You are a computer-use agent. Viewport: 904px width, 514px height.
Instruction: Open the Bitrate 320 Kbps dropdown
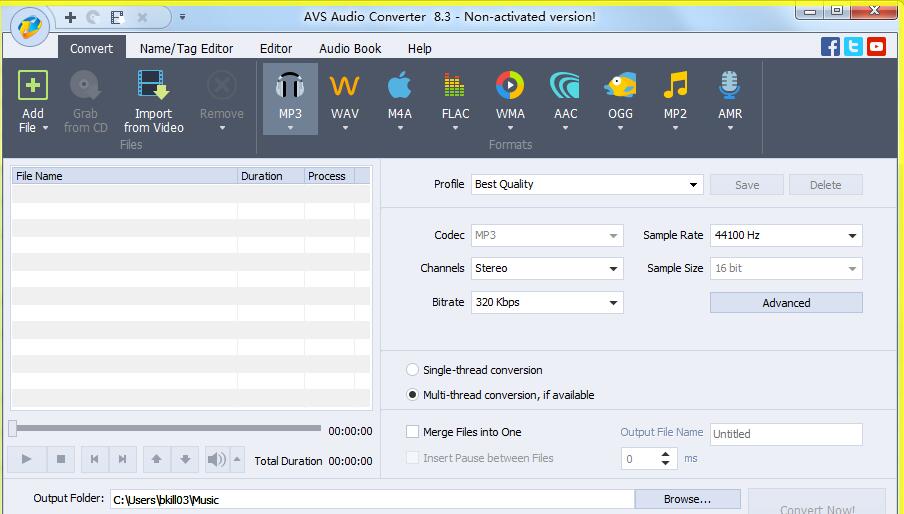click(x=547, y=303)
